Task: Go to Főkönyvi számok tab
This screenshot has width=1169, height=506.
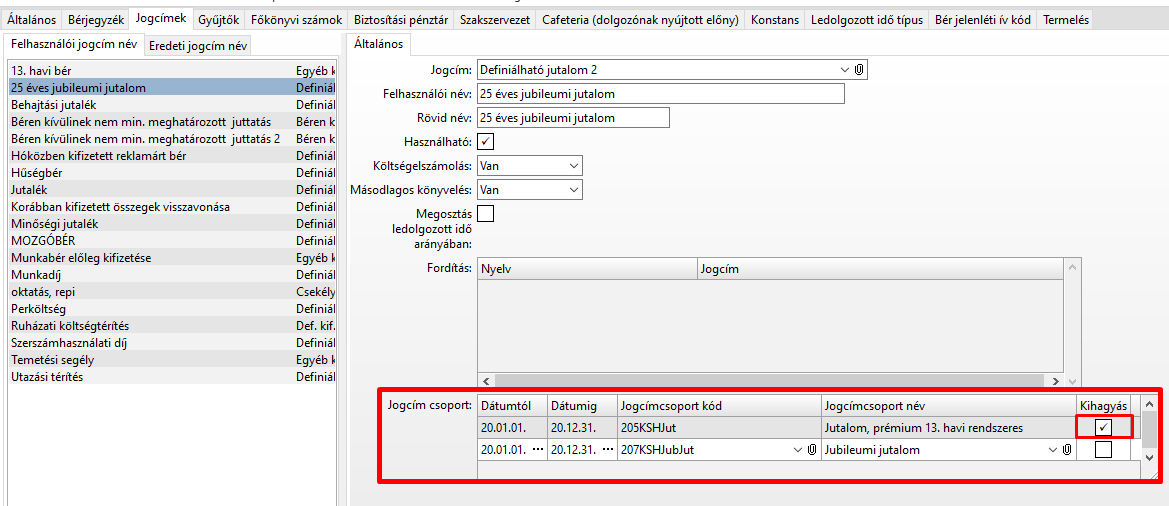Action: coord(297,20)
